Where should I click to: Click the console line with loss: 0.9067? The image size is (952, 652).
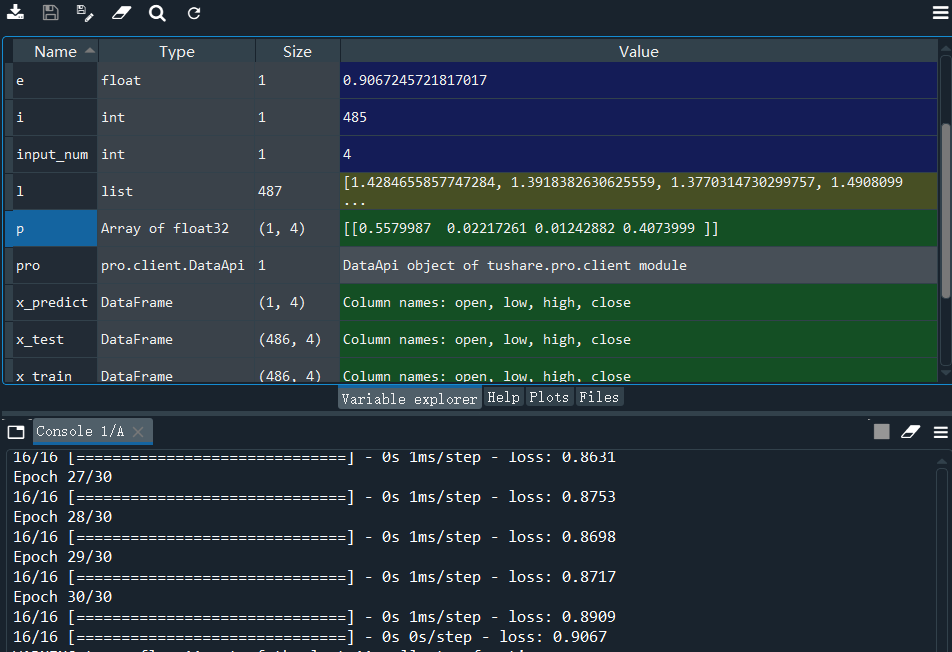pos(310,637)
